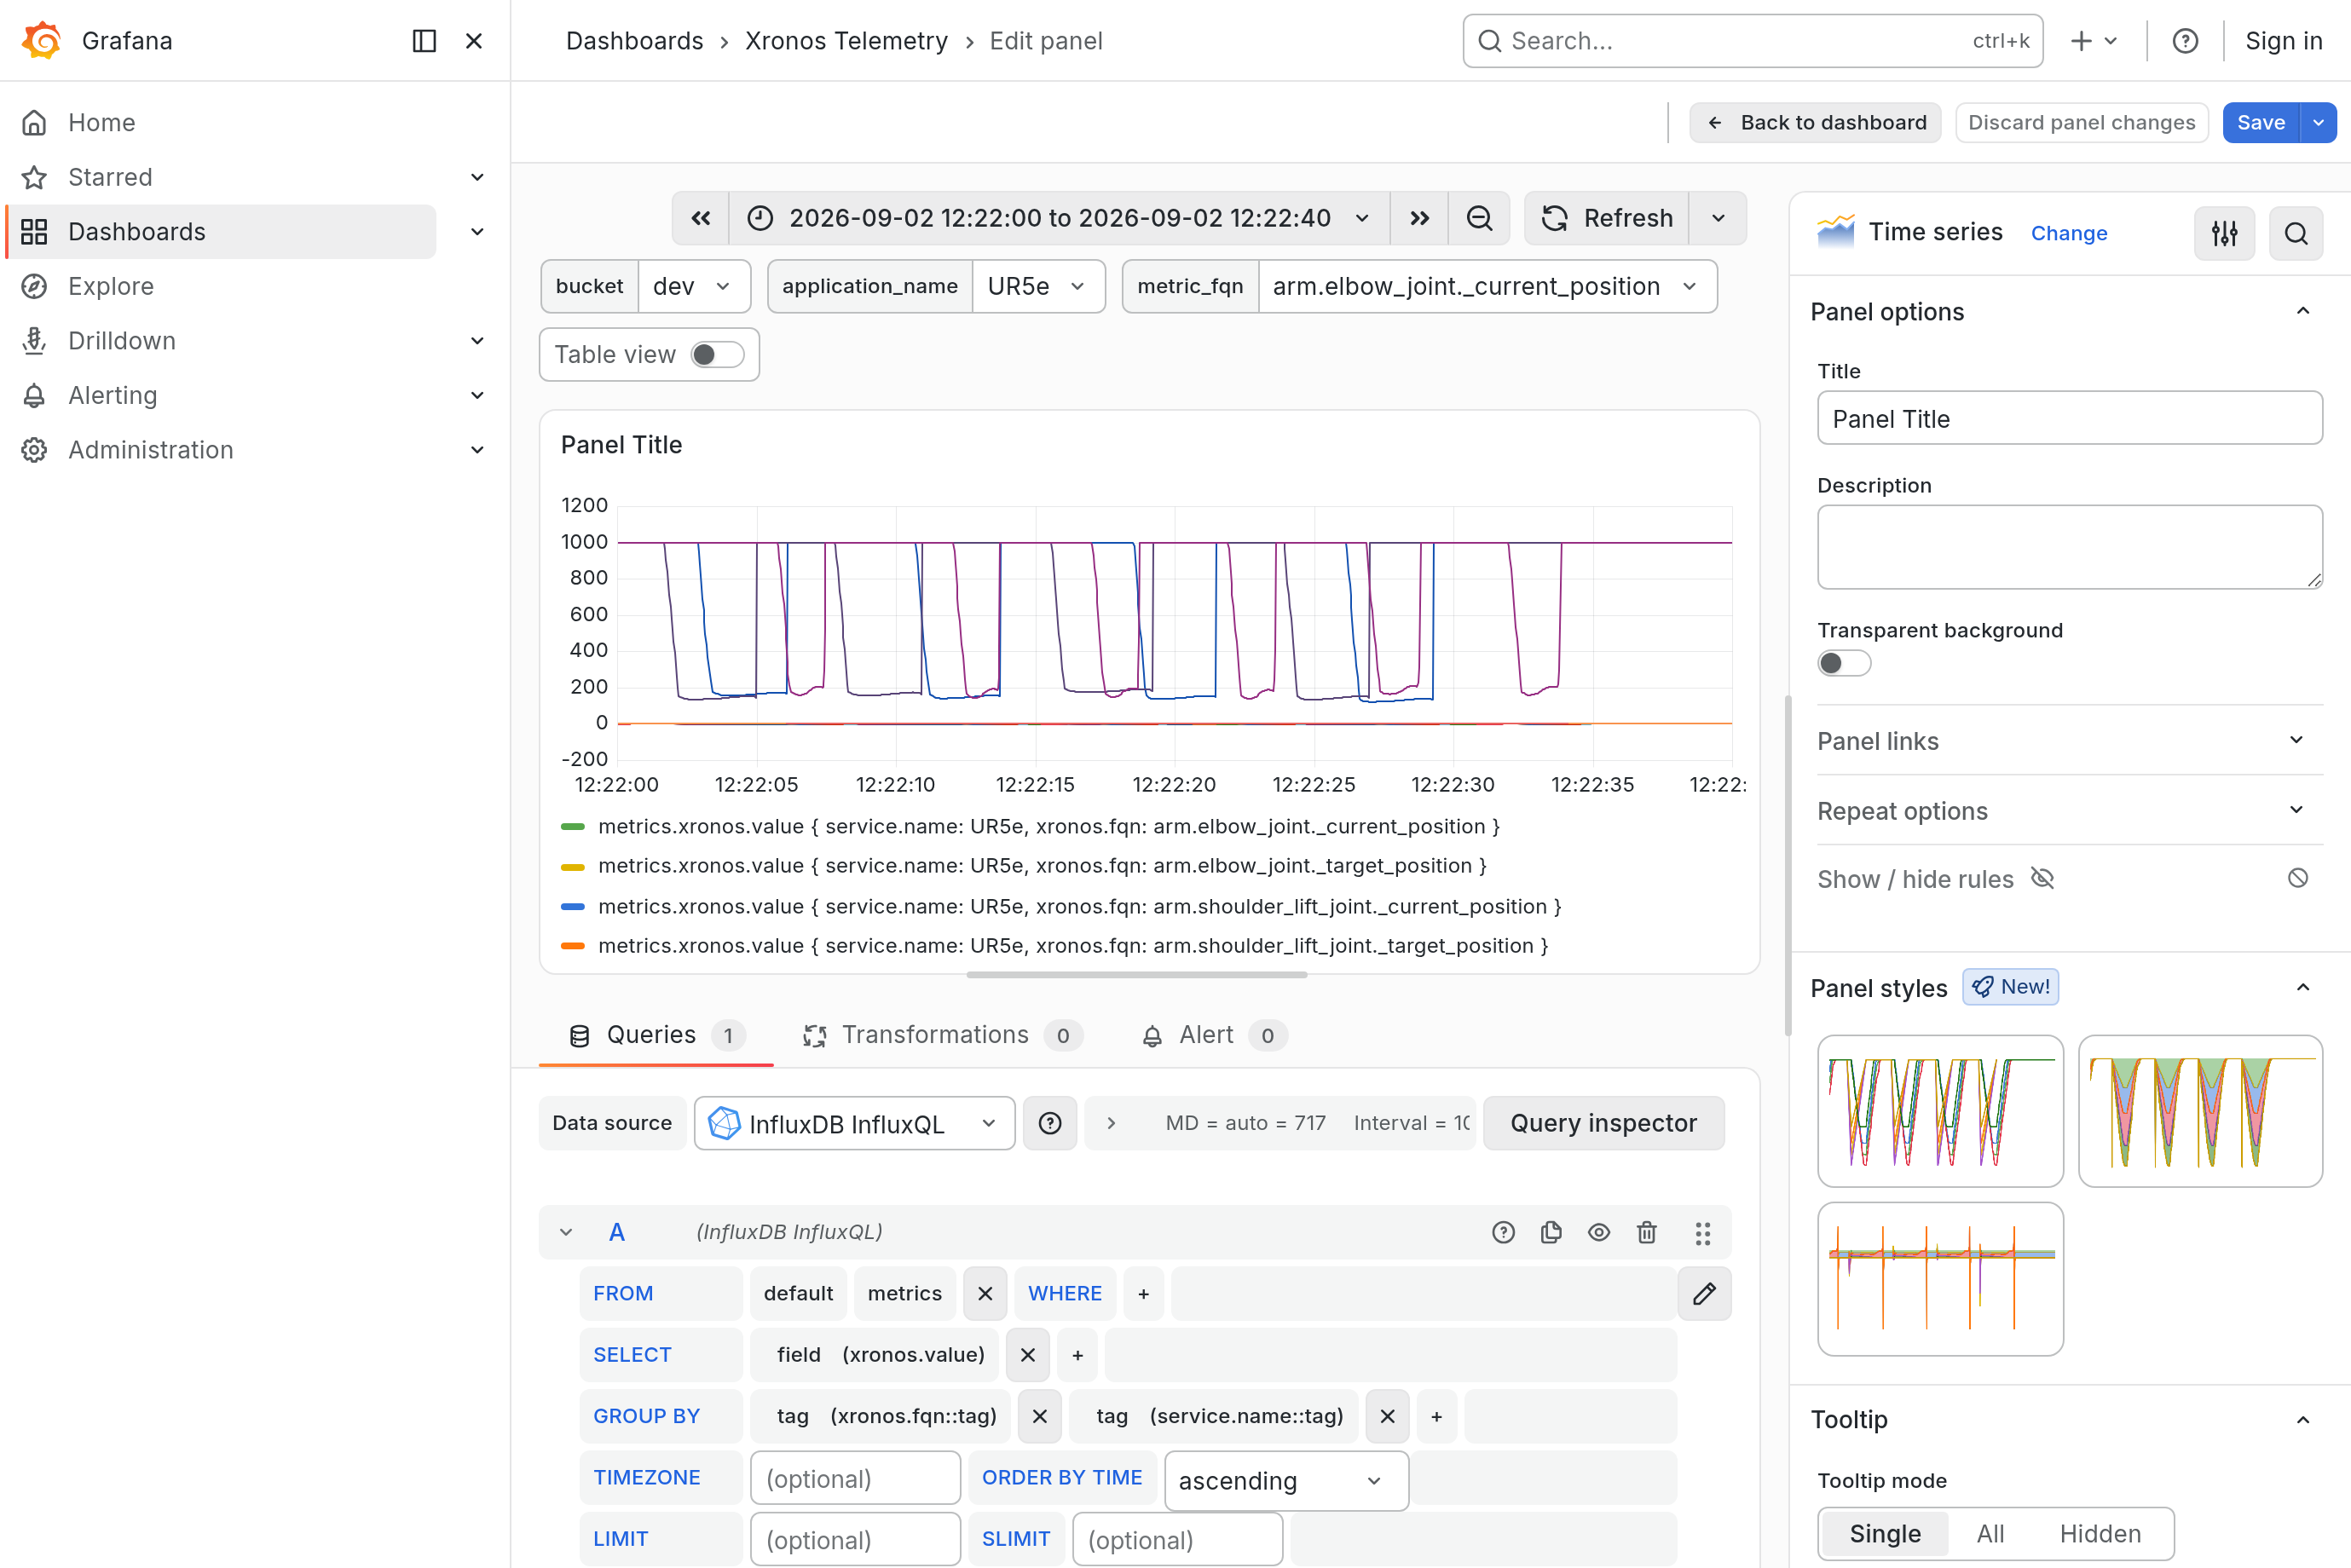Viewport: 2351px width, 1568px height.
Task: Switch to raw query edit mode (pencil)
Action: 1704,1294
